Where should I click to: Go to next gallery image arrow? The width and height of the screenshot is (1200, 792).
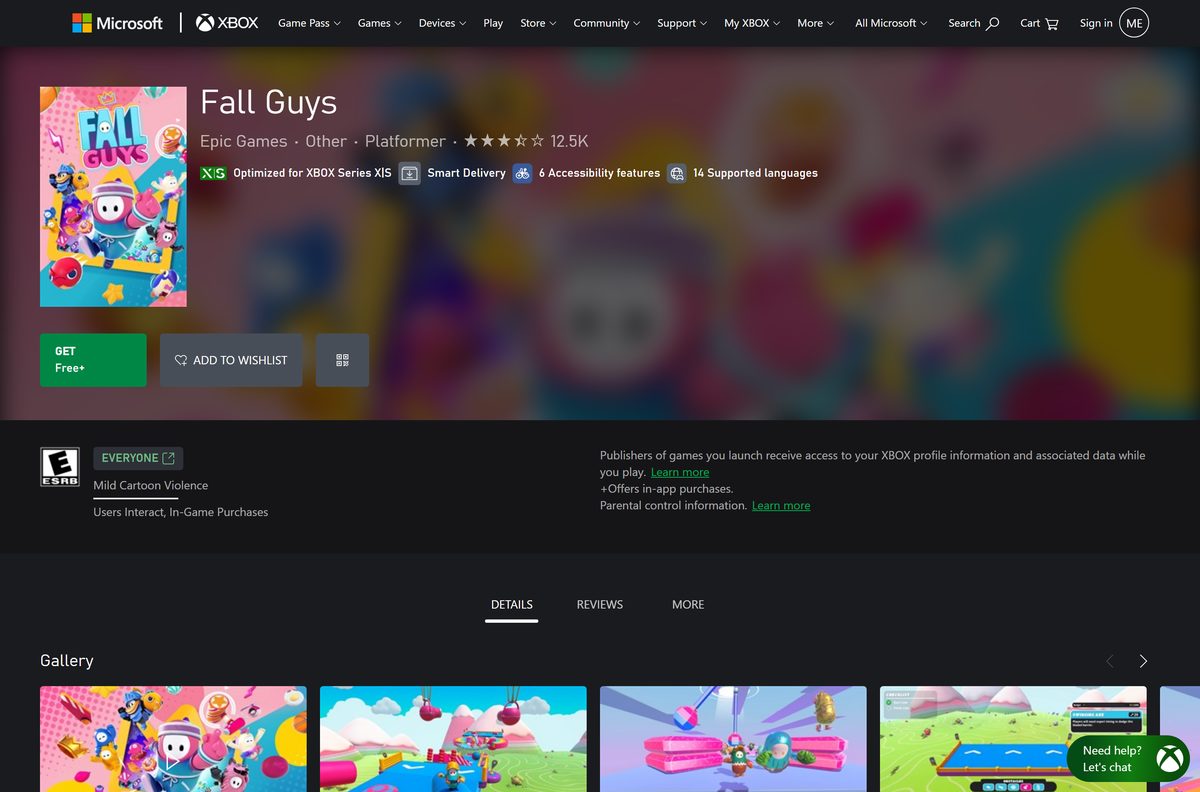[1143, 661]
